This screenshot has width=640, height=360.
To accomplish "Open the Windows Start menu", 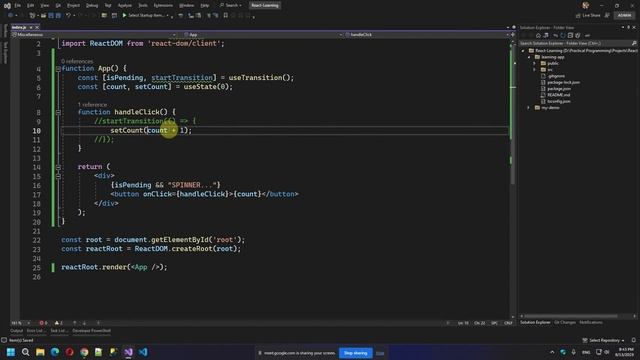I will pyautogui.click(x=11, y=352).
